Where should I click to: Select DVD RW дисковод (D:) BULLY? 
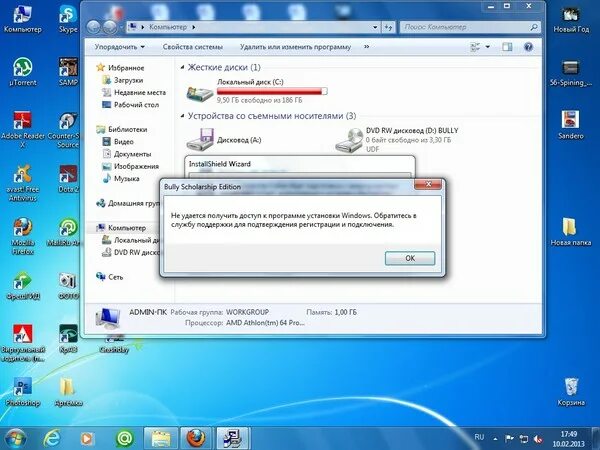pos(396,140)
